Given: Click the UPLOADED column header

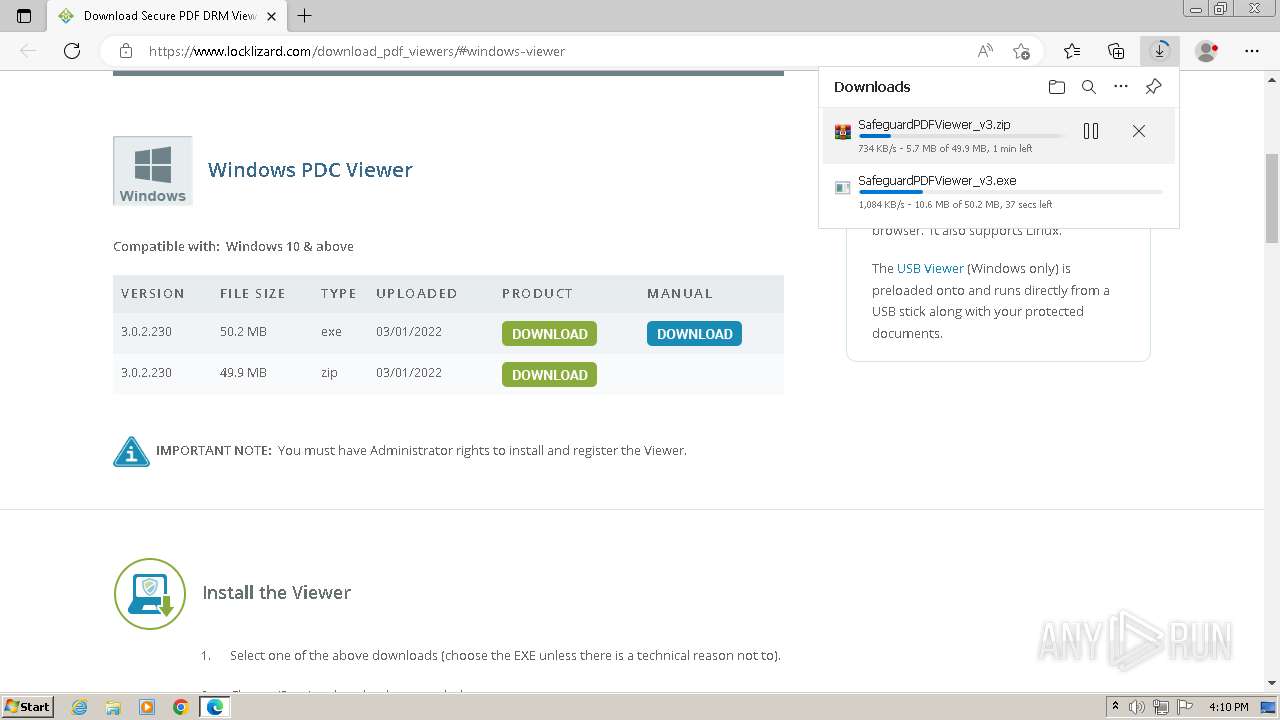Looking at the screenshot, I should [x=416, y=293].
